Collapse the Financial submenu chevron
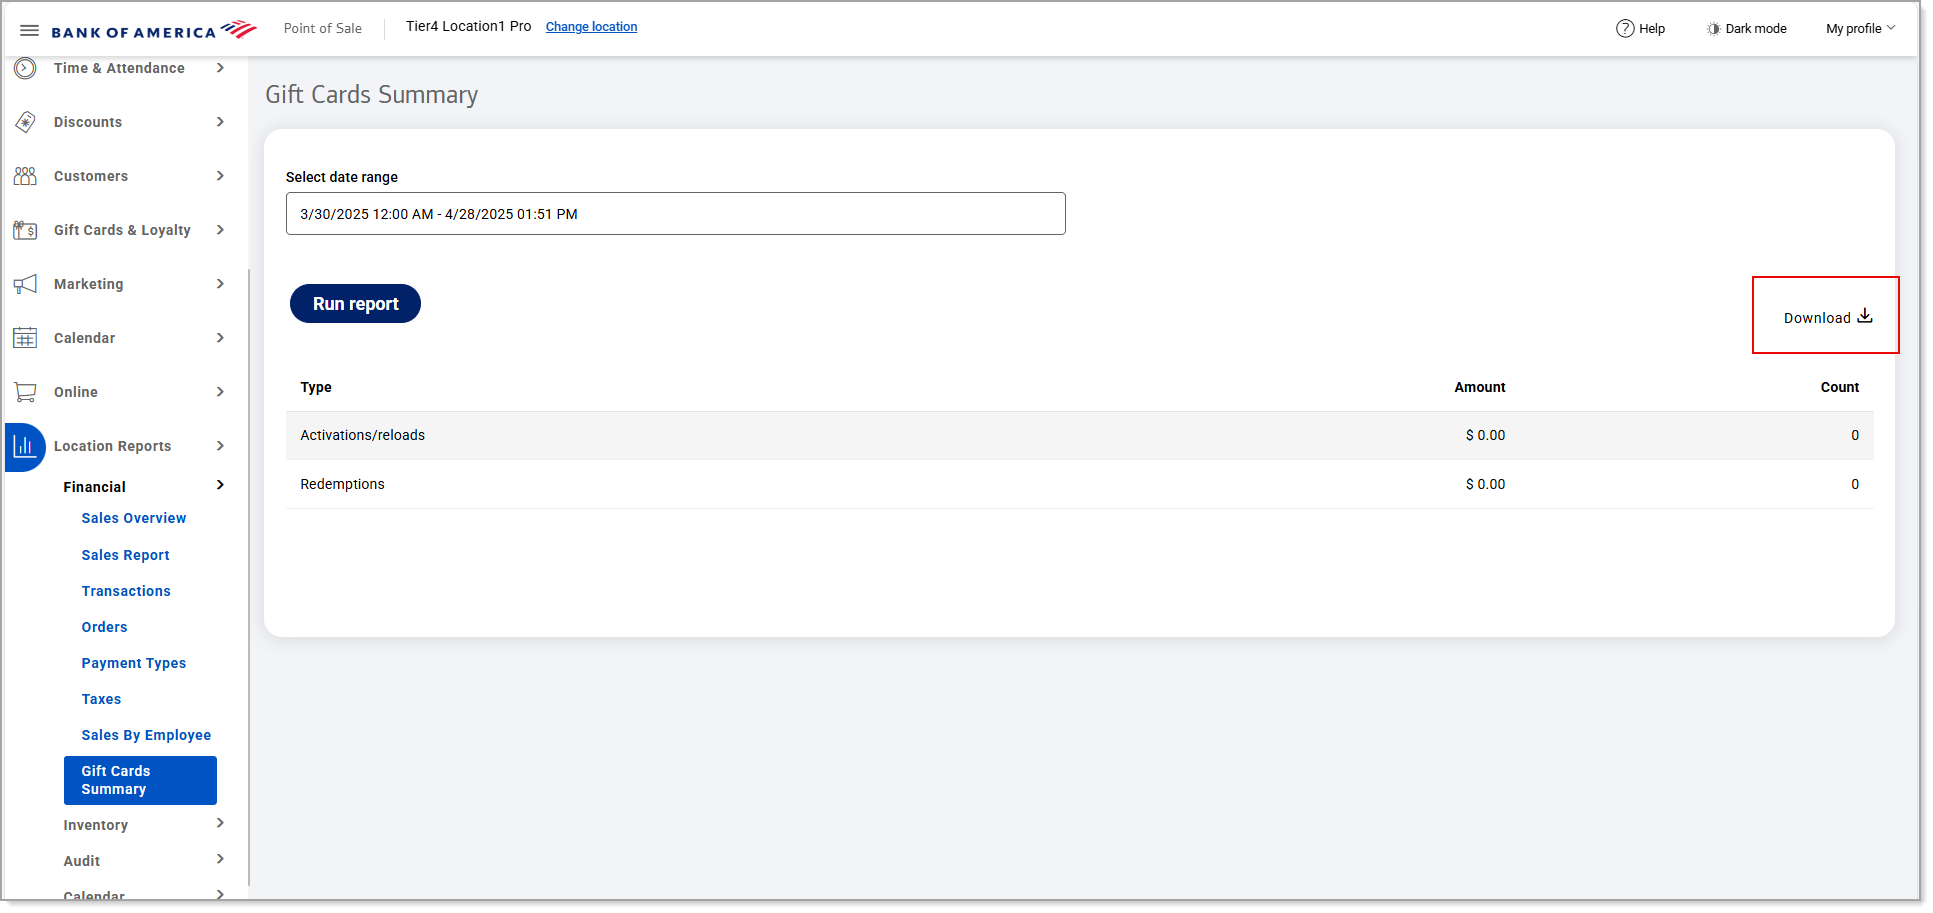The height and width of the screenshot is (913, 1933). 220,485
